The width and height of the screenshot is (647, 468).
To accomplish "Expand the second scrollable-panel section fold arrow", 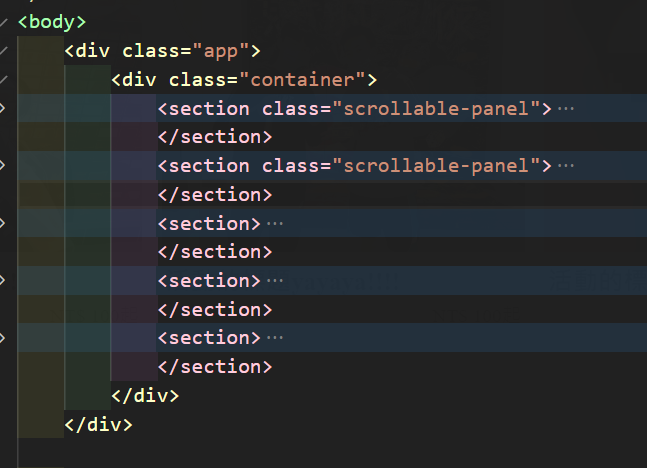I will pyautogui.click(x=2, y=165).
